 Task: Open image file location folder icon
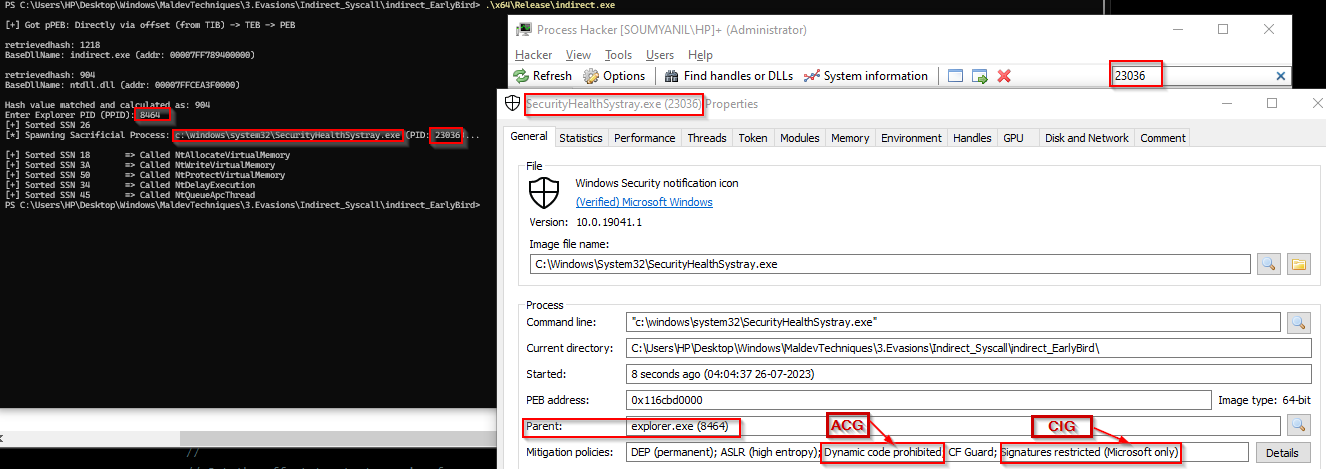pyautogui.click(x=1298, y=264)
